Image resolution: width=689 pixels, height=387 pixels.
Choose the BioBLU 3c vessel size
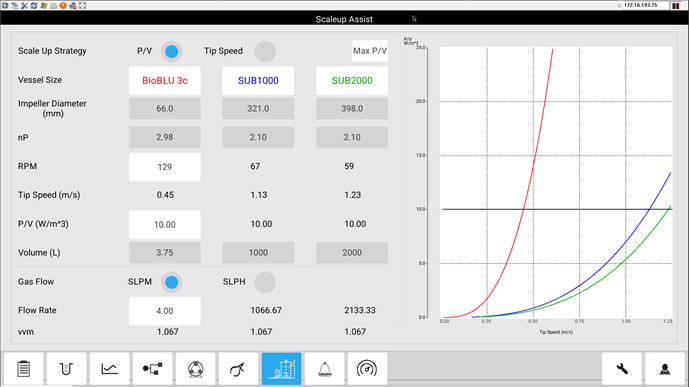(x=165, y=80)
